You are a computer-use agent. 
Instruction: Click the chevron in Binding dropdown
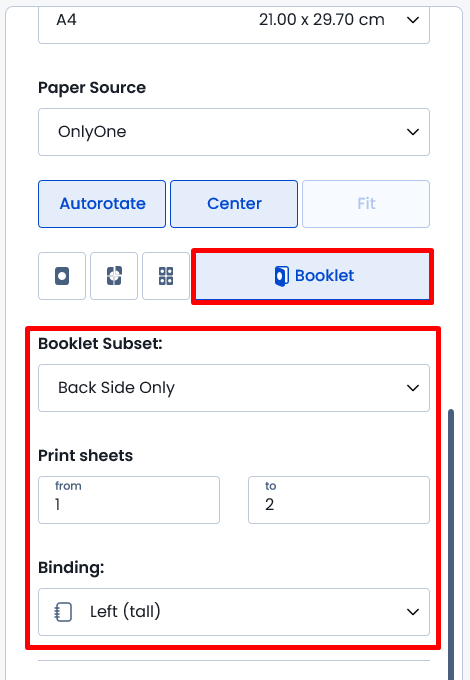click(x=413, y=612)
